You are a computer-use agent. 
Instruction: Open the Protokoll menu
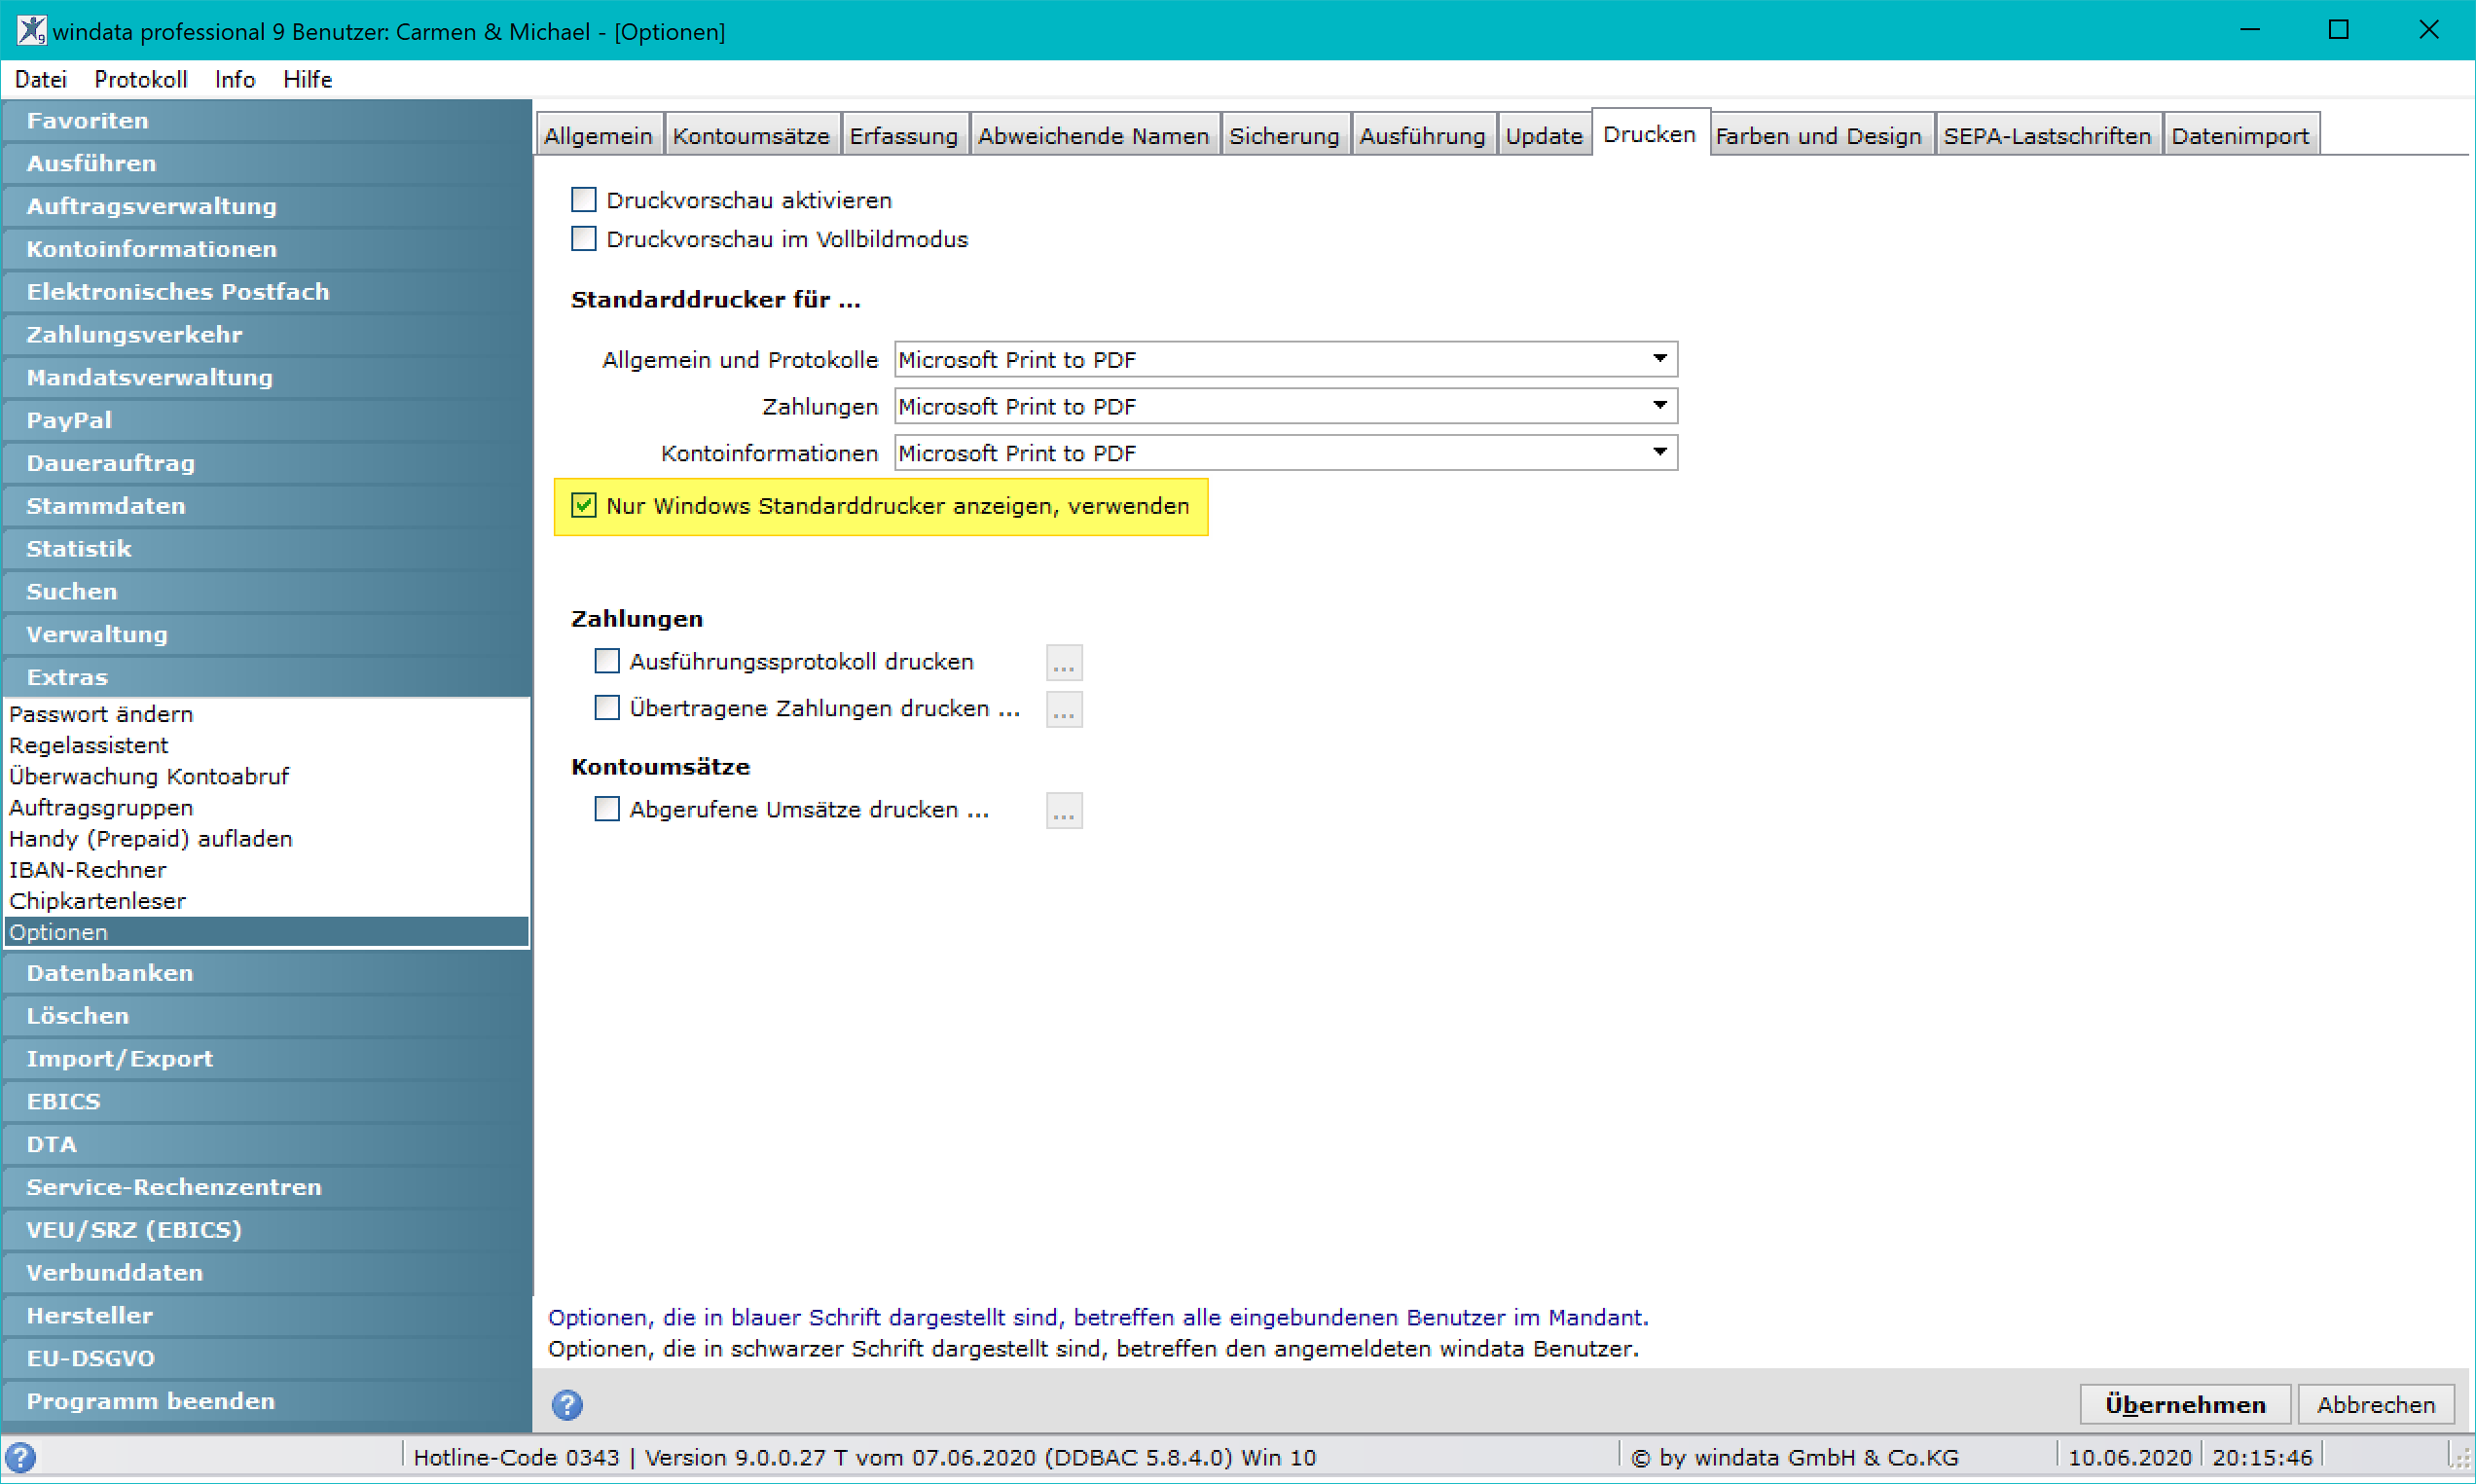141,79
